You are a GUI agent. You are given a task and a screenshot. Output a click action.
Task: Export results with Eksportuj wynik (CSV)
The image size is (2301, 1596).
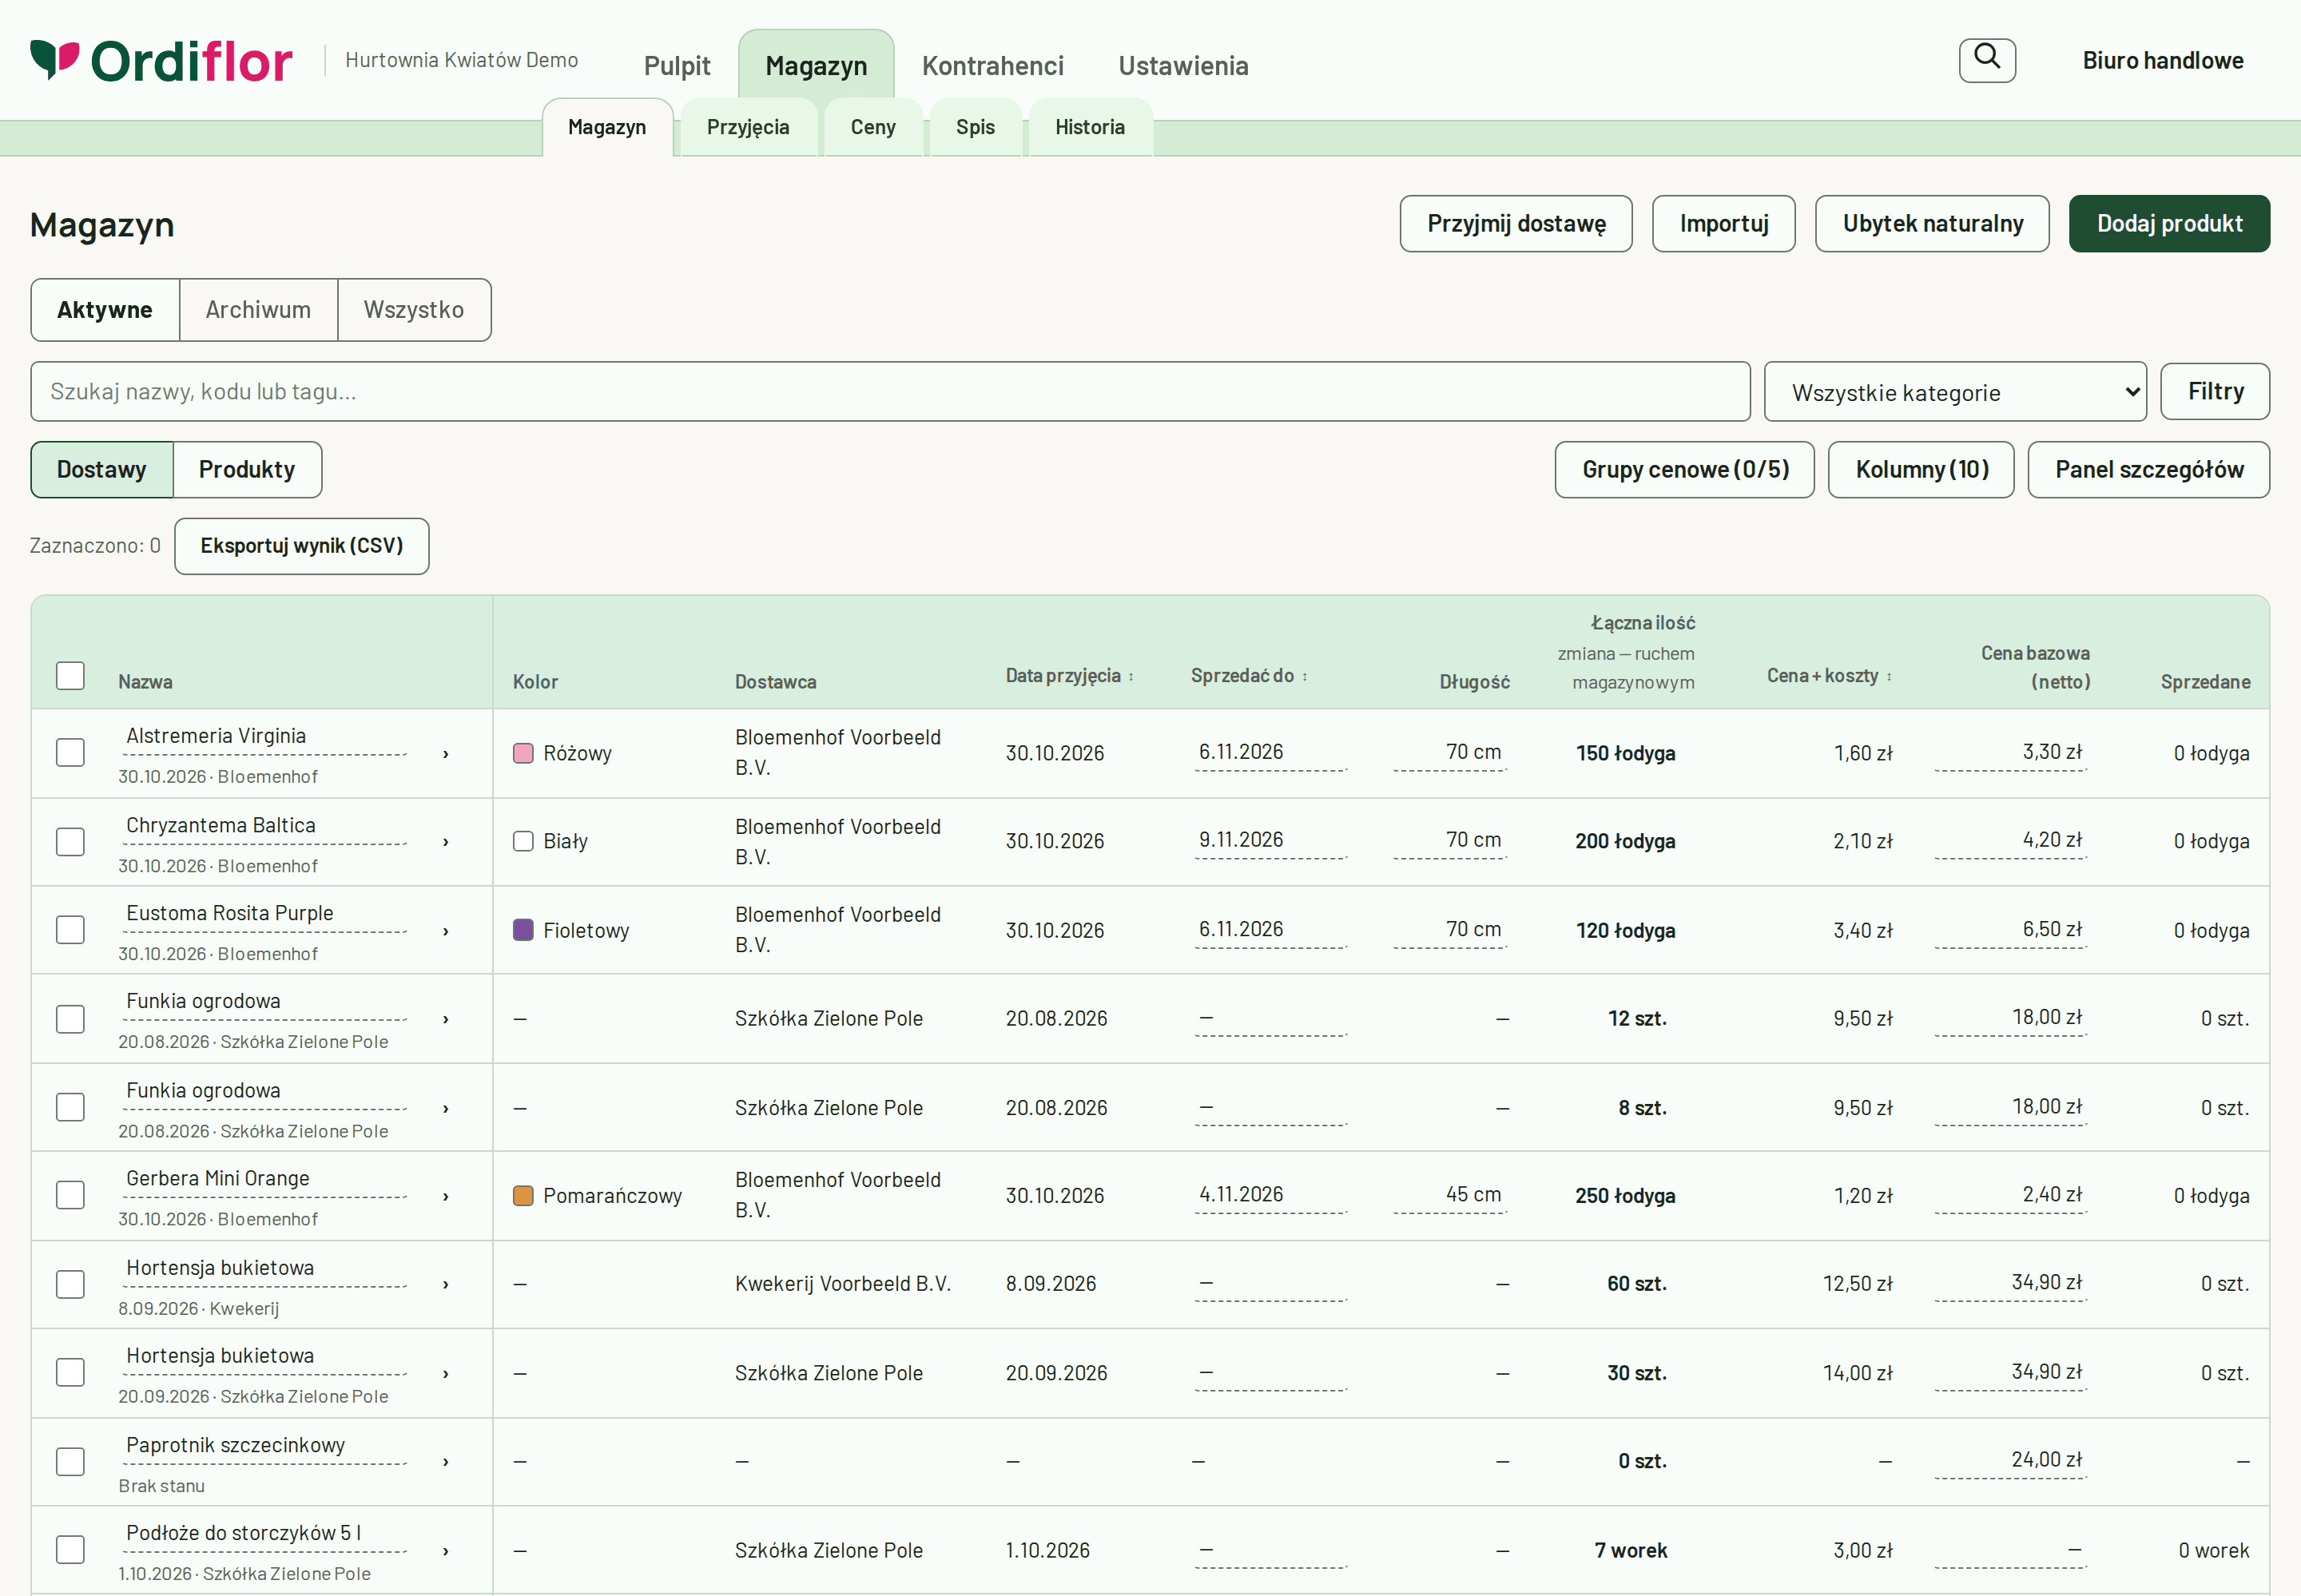(301, 546)
